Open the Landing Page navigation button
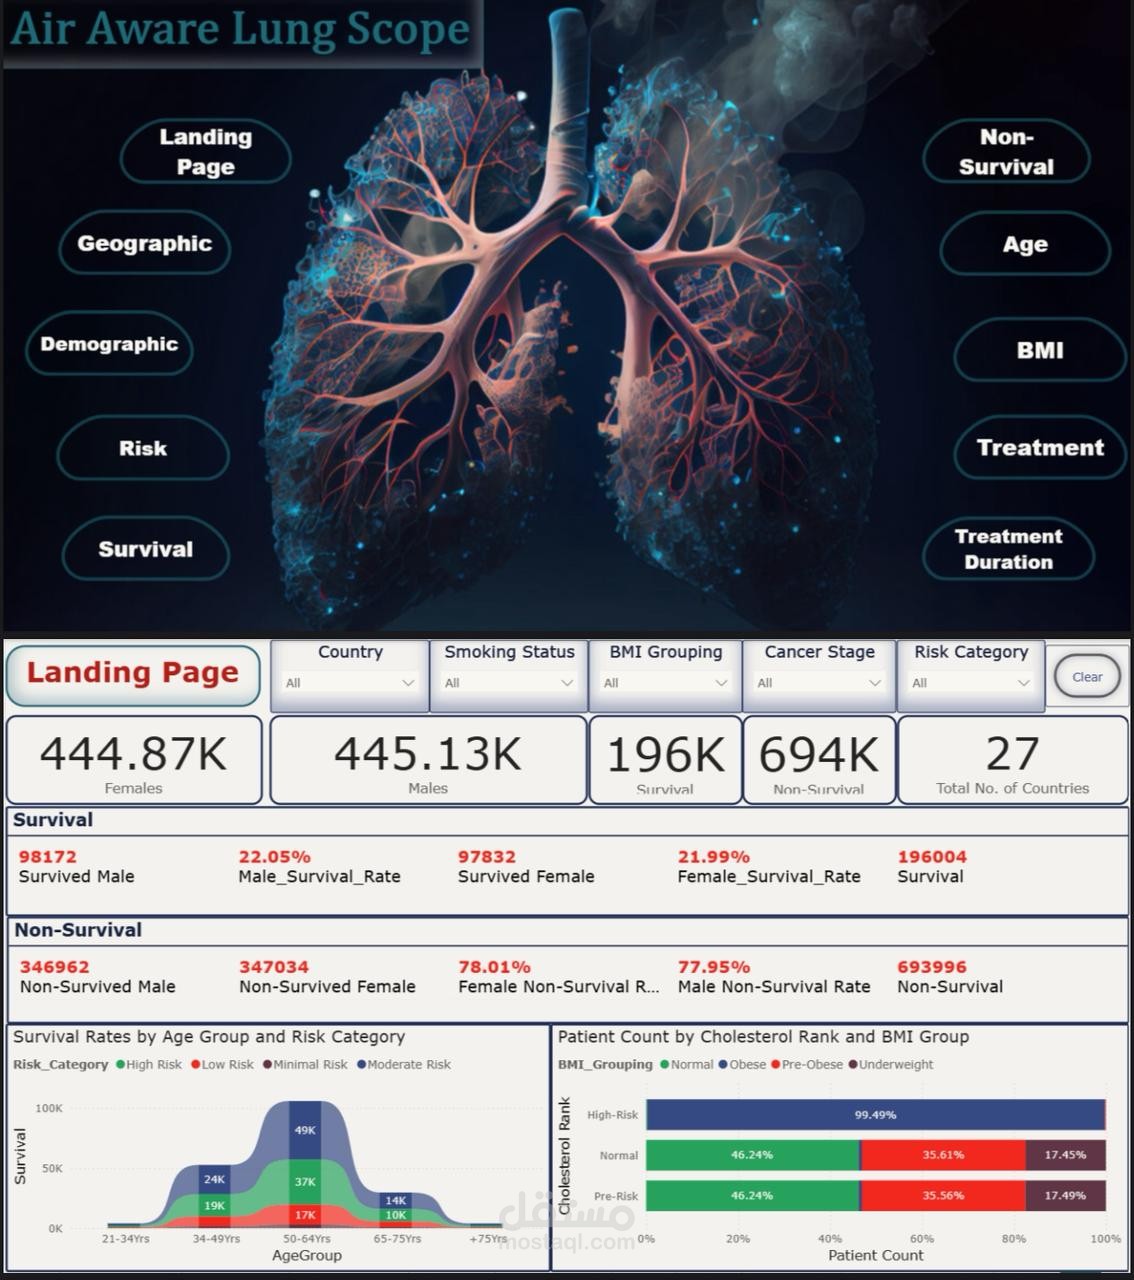Viewport: 1134px width, 1280px height. (x=206, y=152)
